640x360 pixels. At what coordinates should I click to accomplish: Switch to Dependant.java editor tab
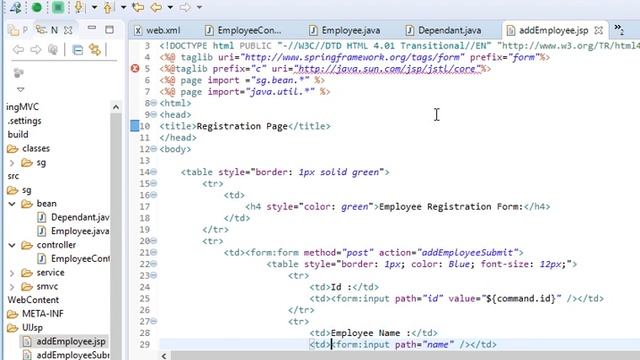coord(444,31)
